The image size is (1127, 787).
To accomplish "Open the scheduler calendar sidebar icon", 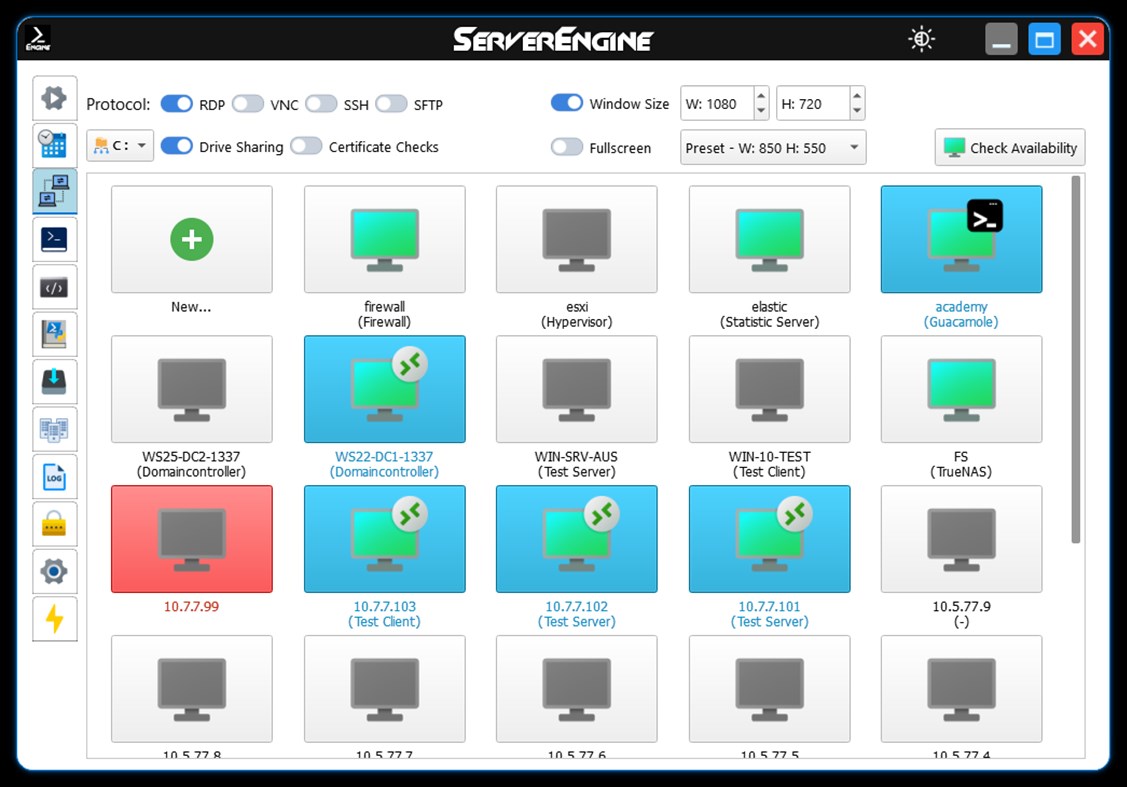I will coord(55,143).
